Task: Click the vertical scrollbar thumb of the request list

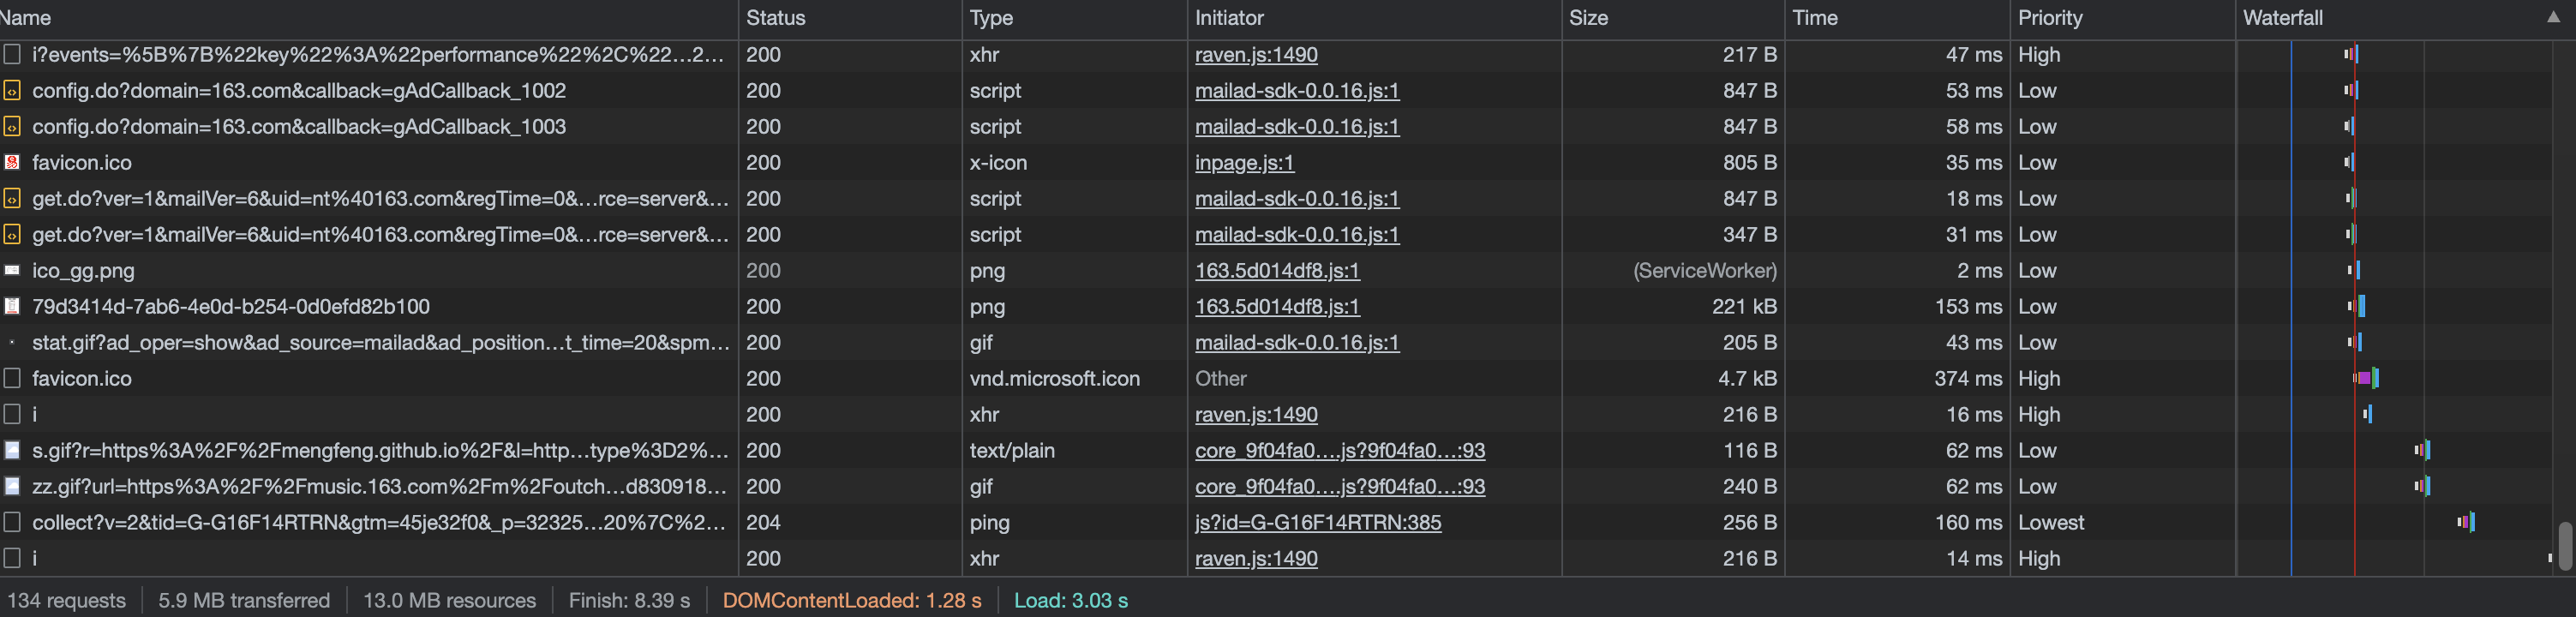Action: pyautogui.click(x=2565, y=545)
